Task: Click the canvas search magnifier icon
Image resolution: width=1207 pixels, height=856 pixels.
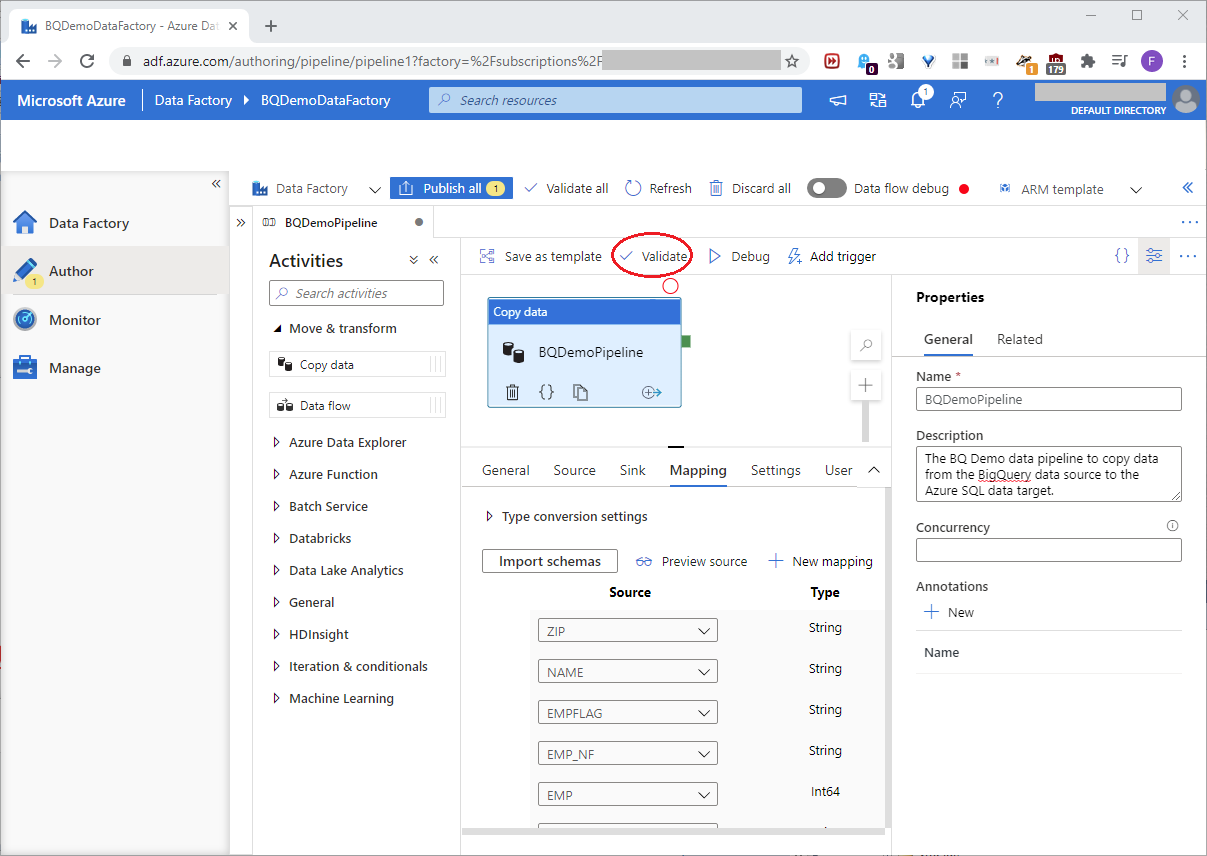Action: pos(866,346)
